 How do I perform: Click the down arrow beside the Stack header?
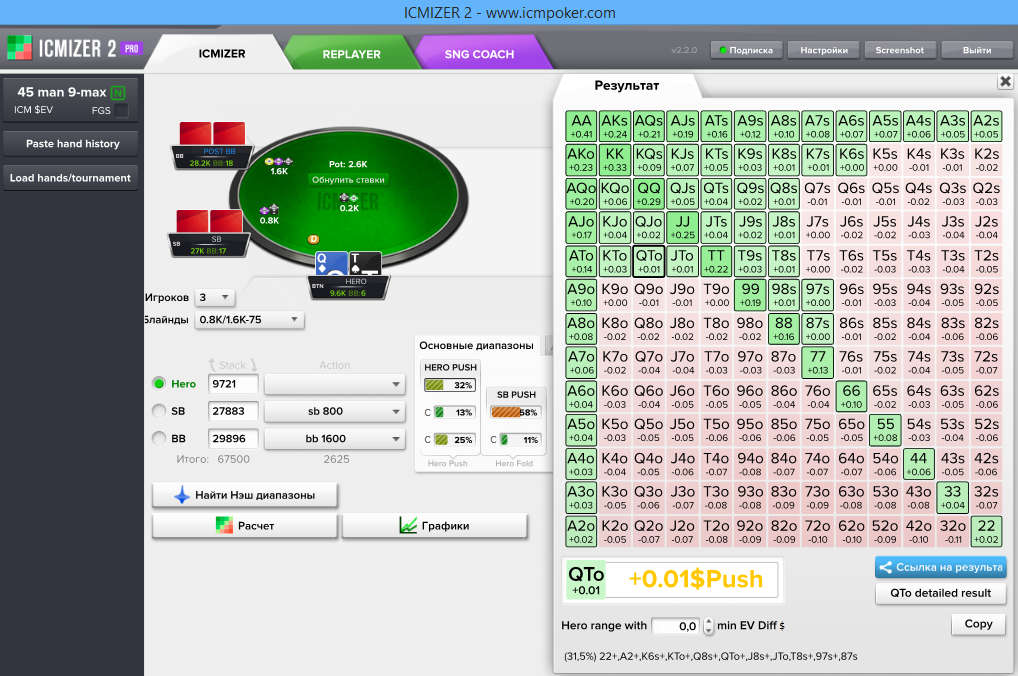click(x=254, y=365)
